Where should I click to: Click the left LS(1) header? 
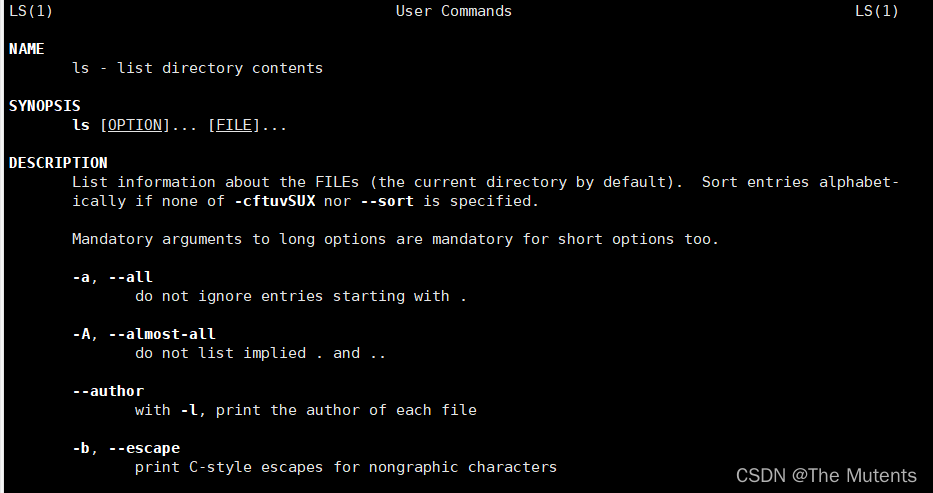(x=31, y=11)
